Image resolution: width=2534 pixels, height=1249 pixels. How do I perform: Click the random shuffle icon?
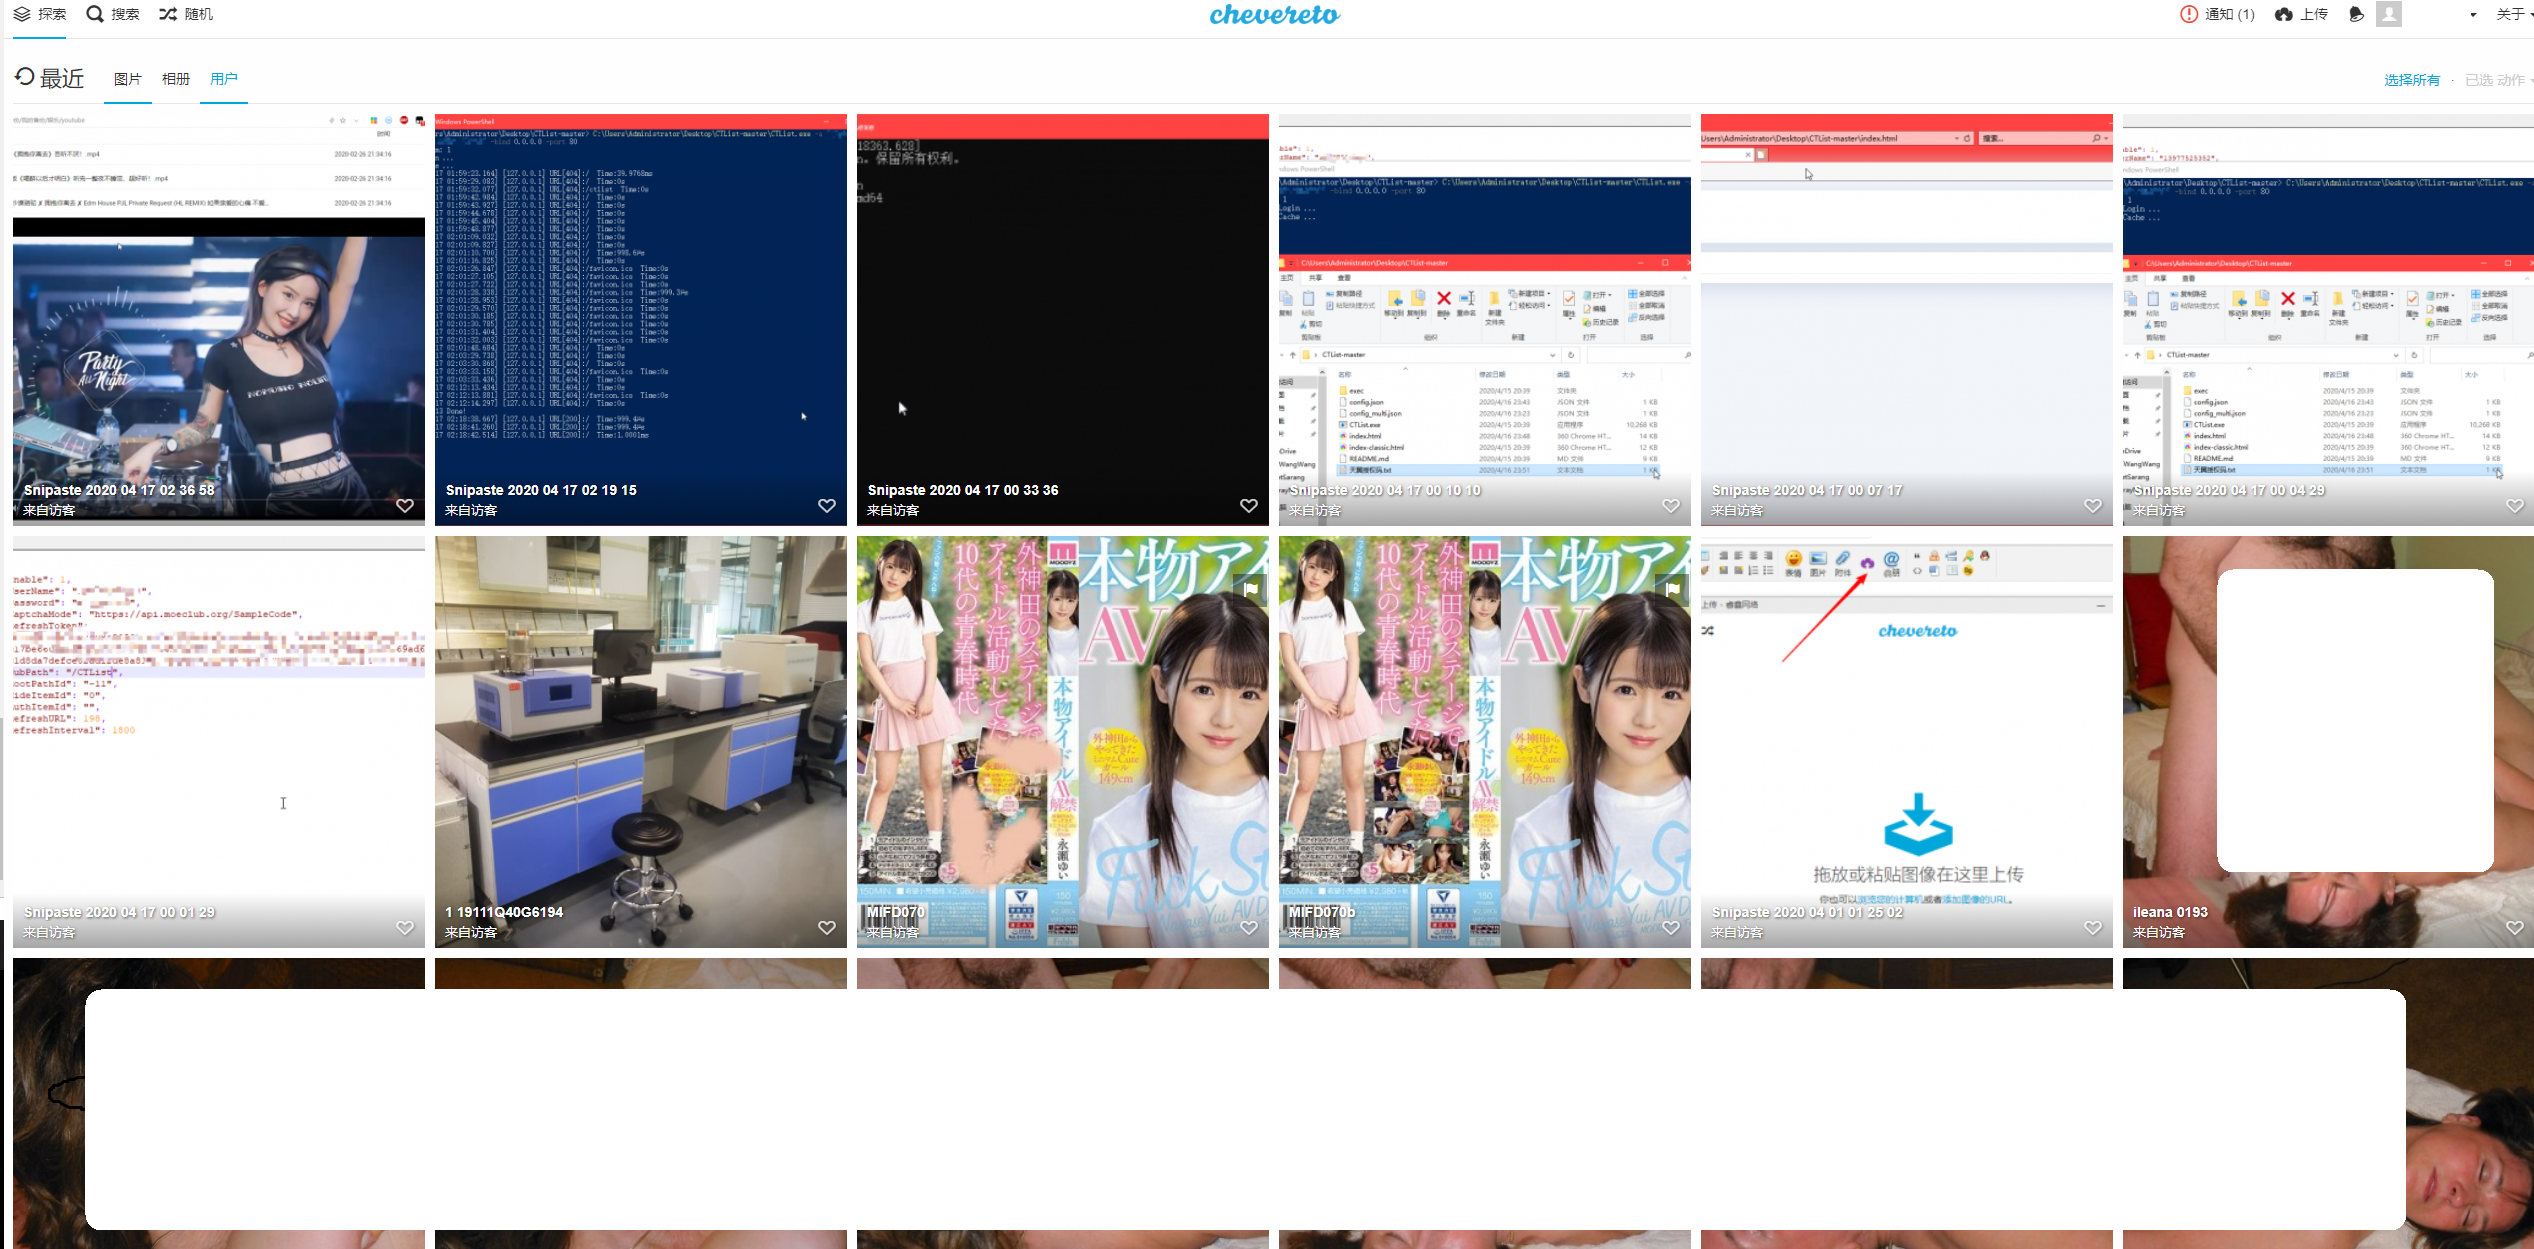168,14
